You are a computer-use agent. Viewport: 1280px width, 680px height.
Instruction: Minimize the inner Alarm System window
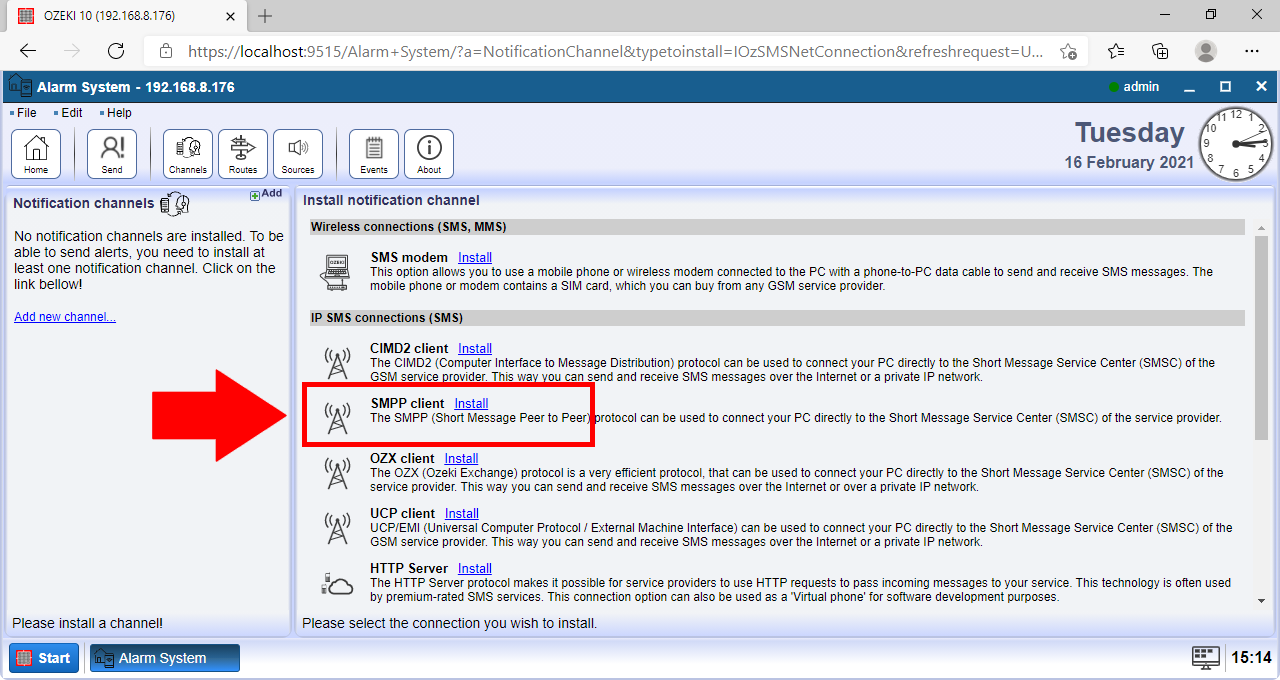1190,87
